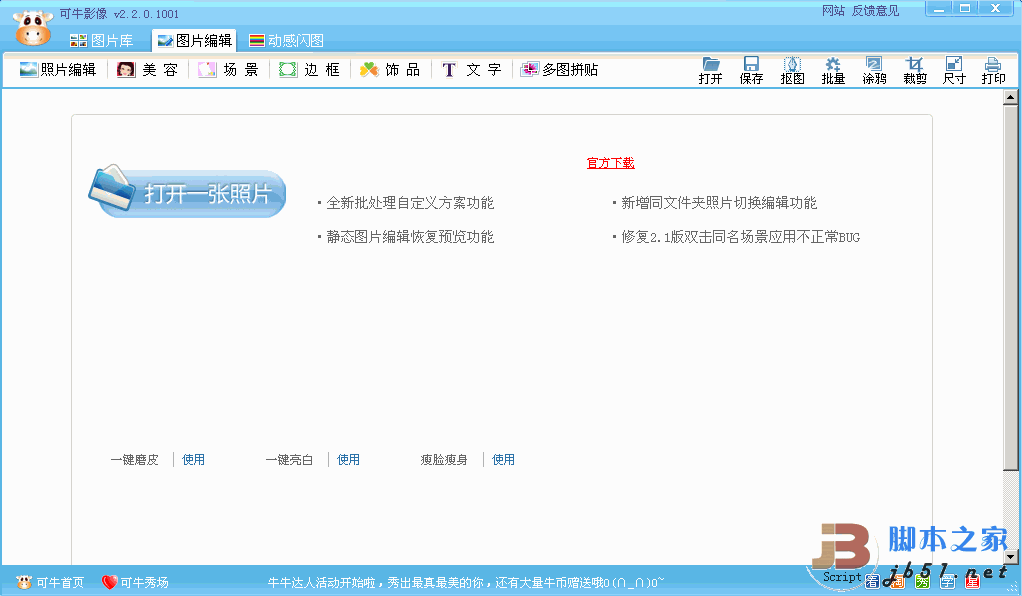Click the 打印 print icon

tap(993, 70)
